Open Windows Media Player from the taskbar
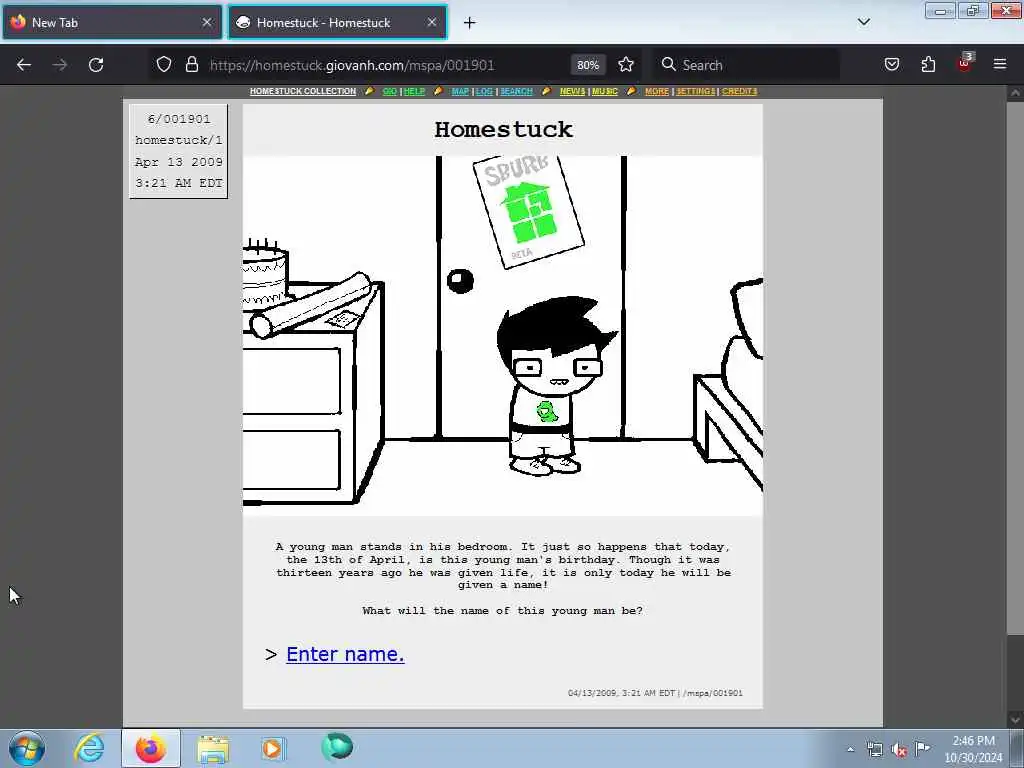 click(272, 748)
